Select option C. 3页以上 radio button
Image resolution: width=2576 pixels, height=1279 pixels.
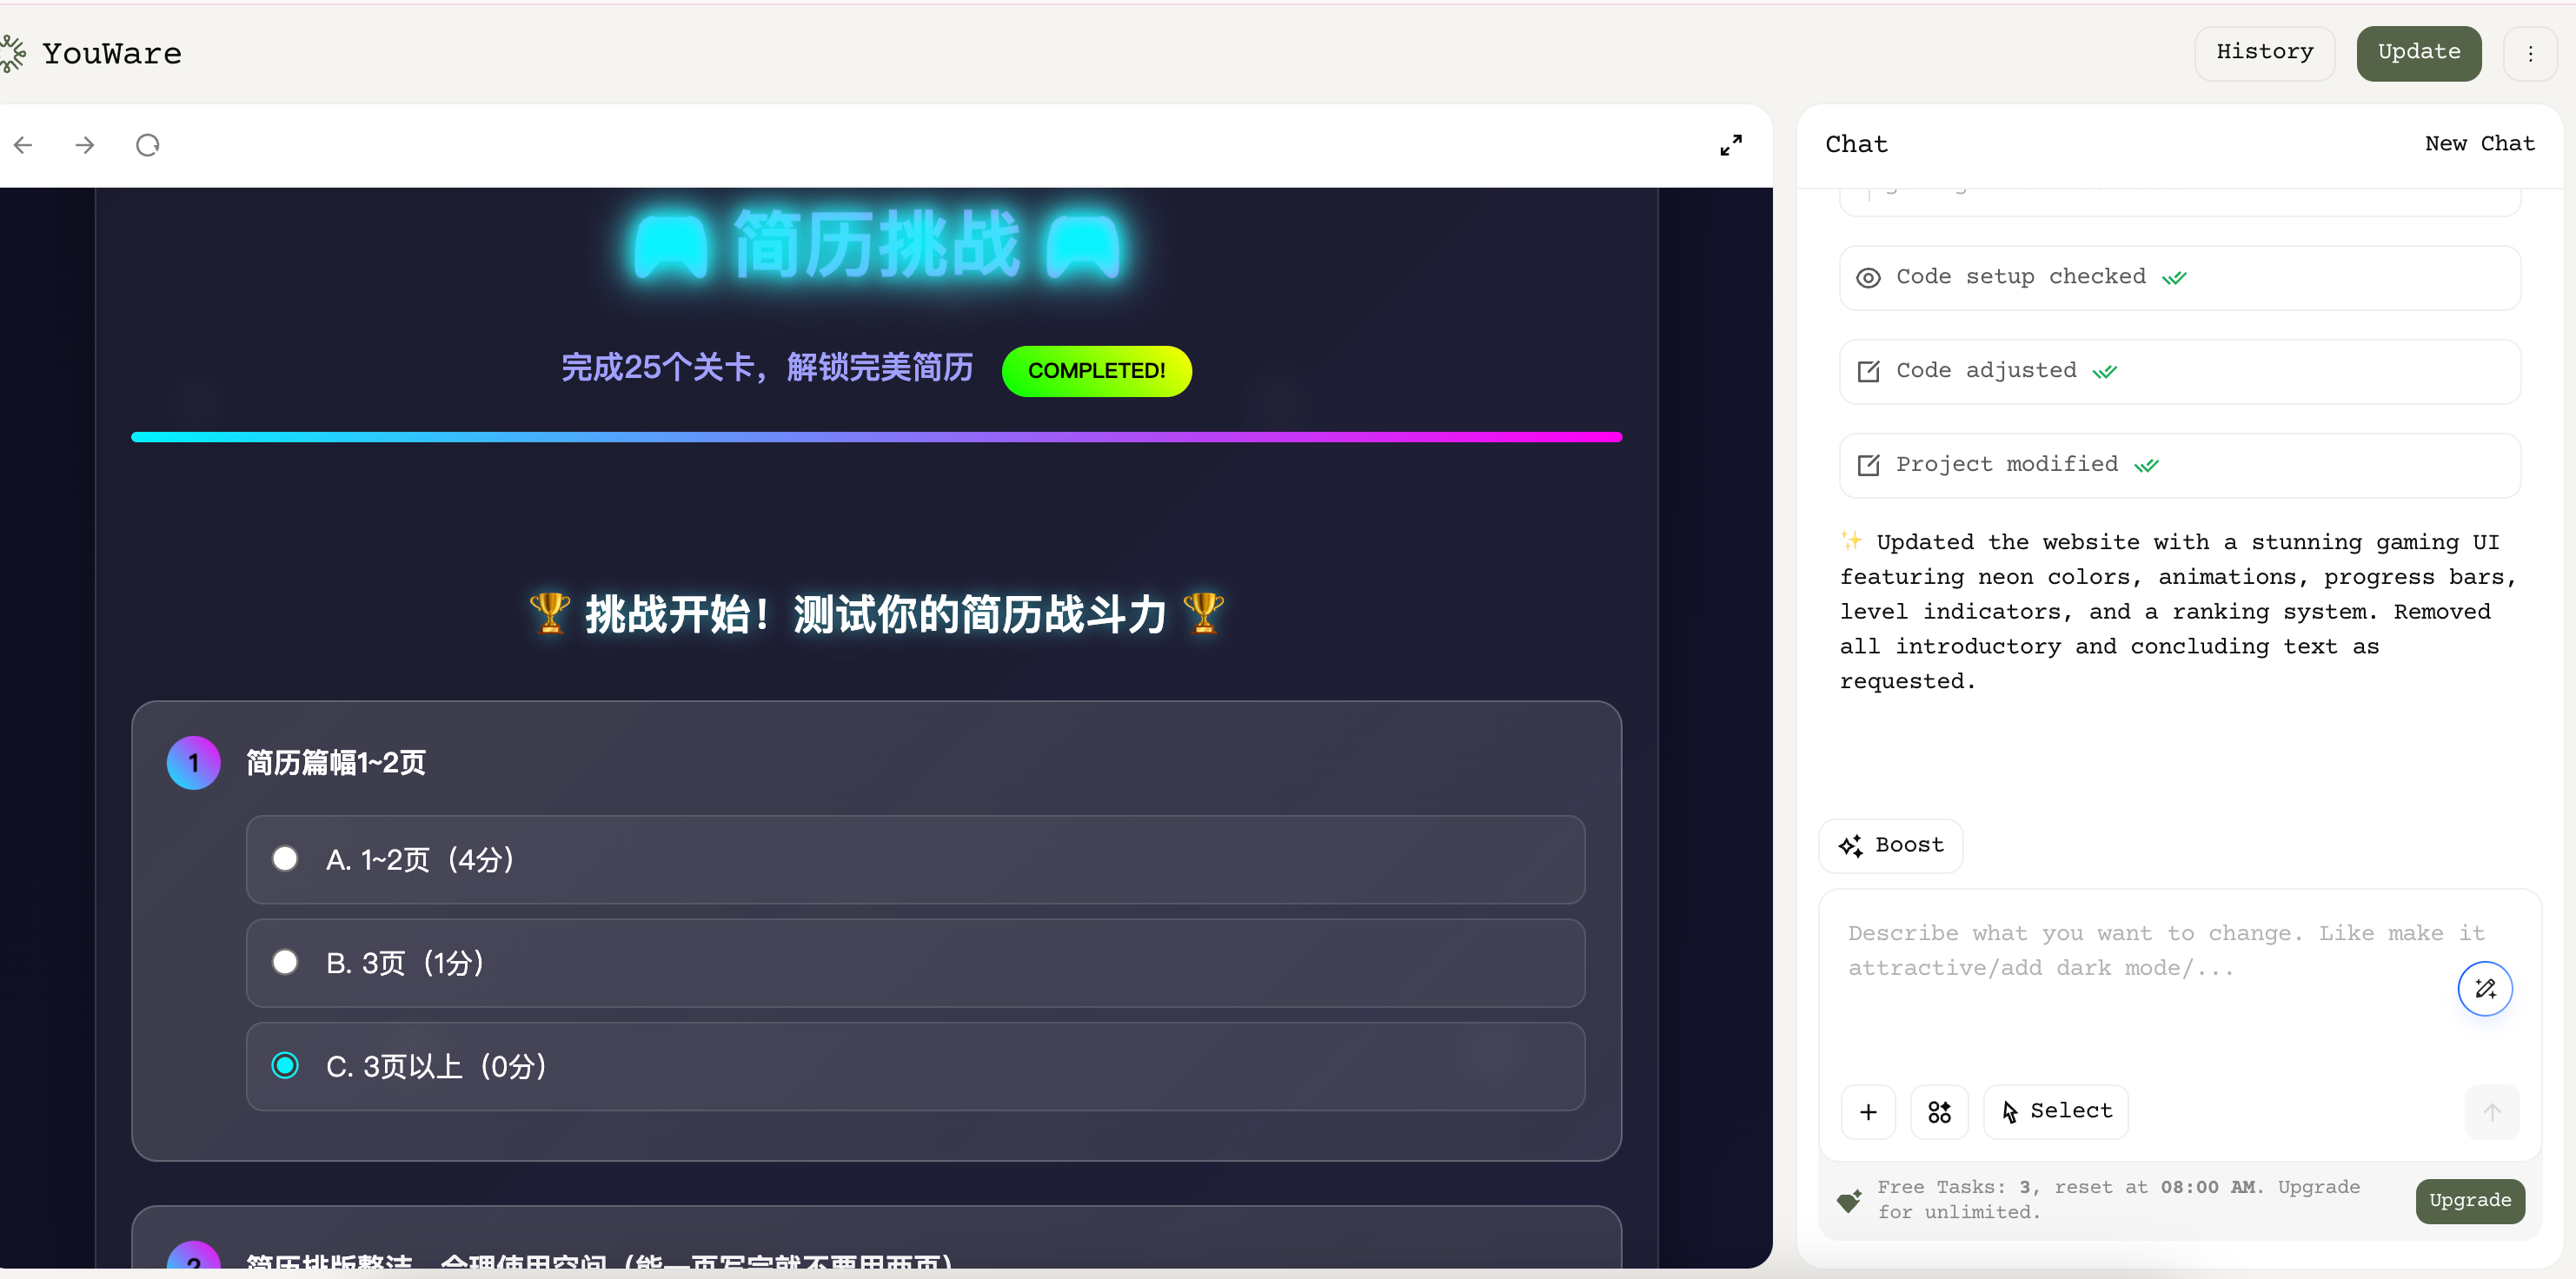285,1066
